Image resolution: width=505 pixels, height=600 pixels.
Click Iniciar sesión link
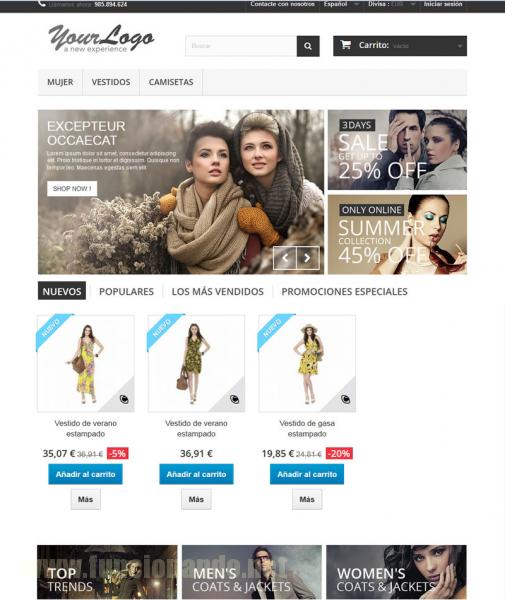coord(443,4)
